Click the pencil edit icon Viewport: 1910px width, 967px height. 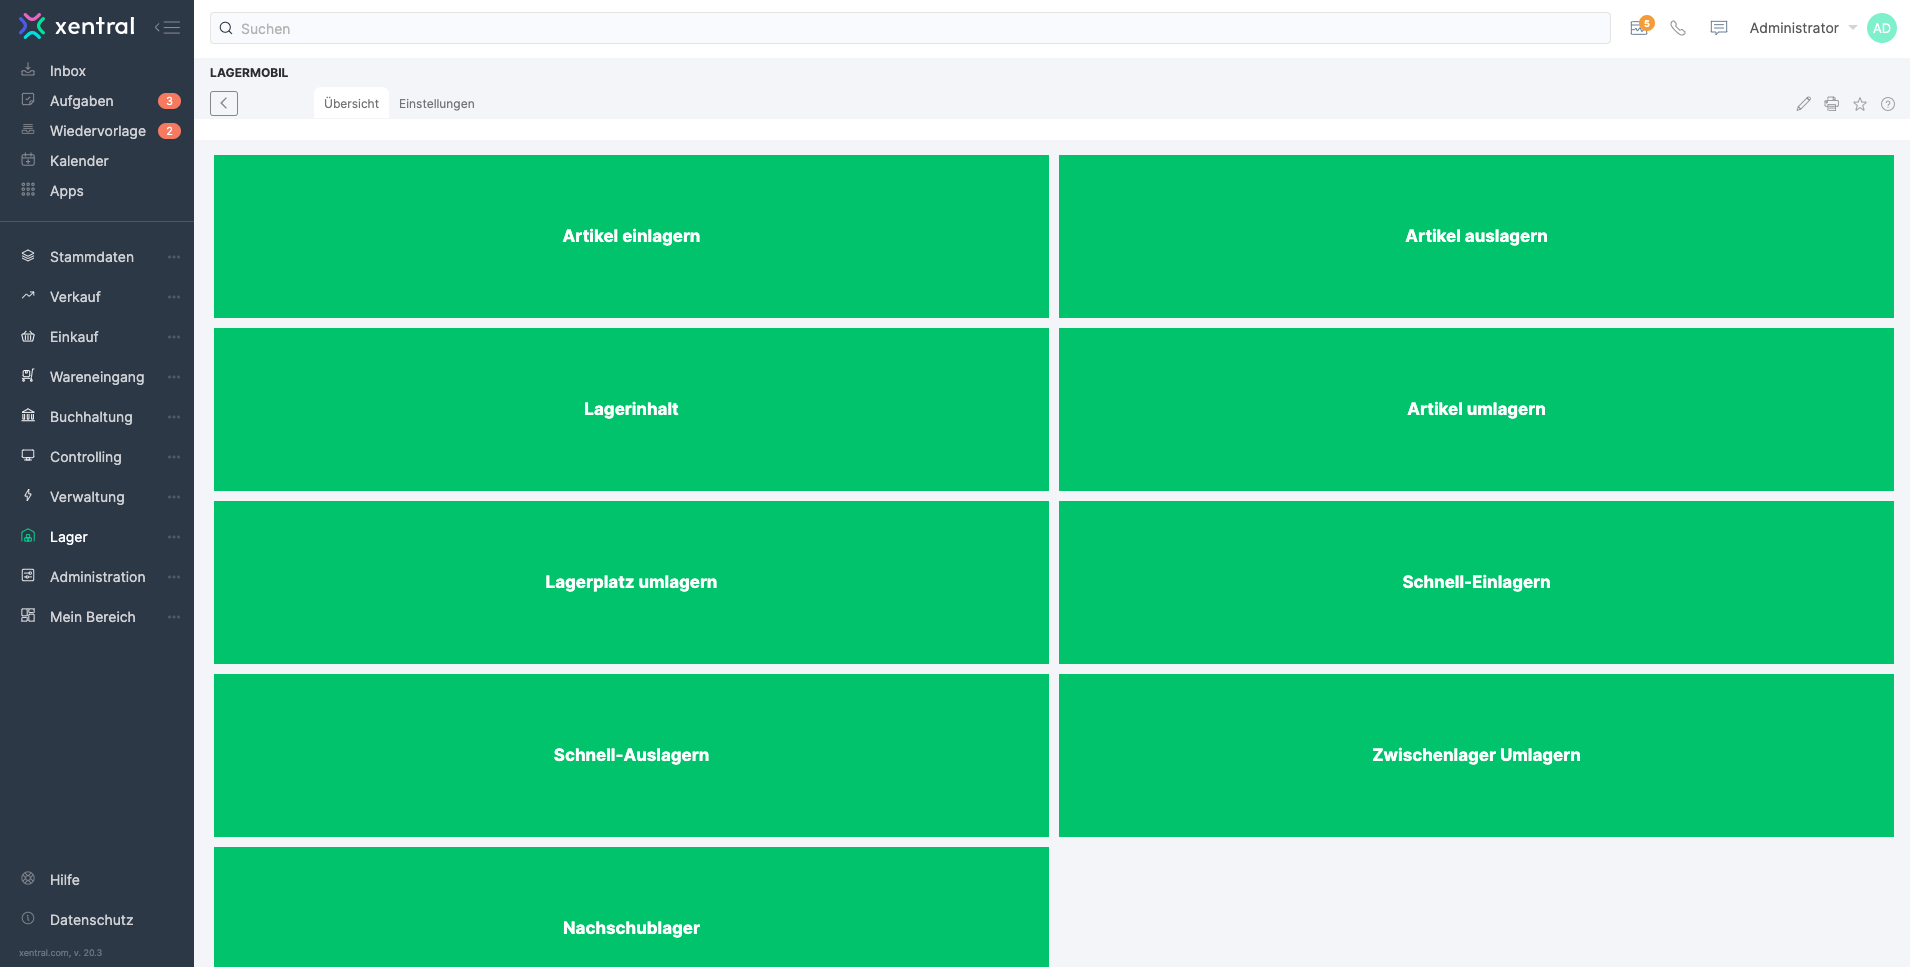[x=1803, y=104]
